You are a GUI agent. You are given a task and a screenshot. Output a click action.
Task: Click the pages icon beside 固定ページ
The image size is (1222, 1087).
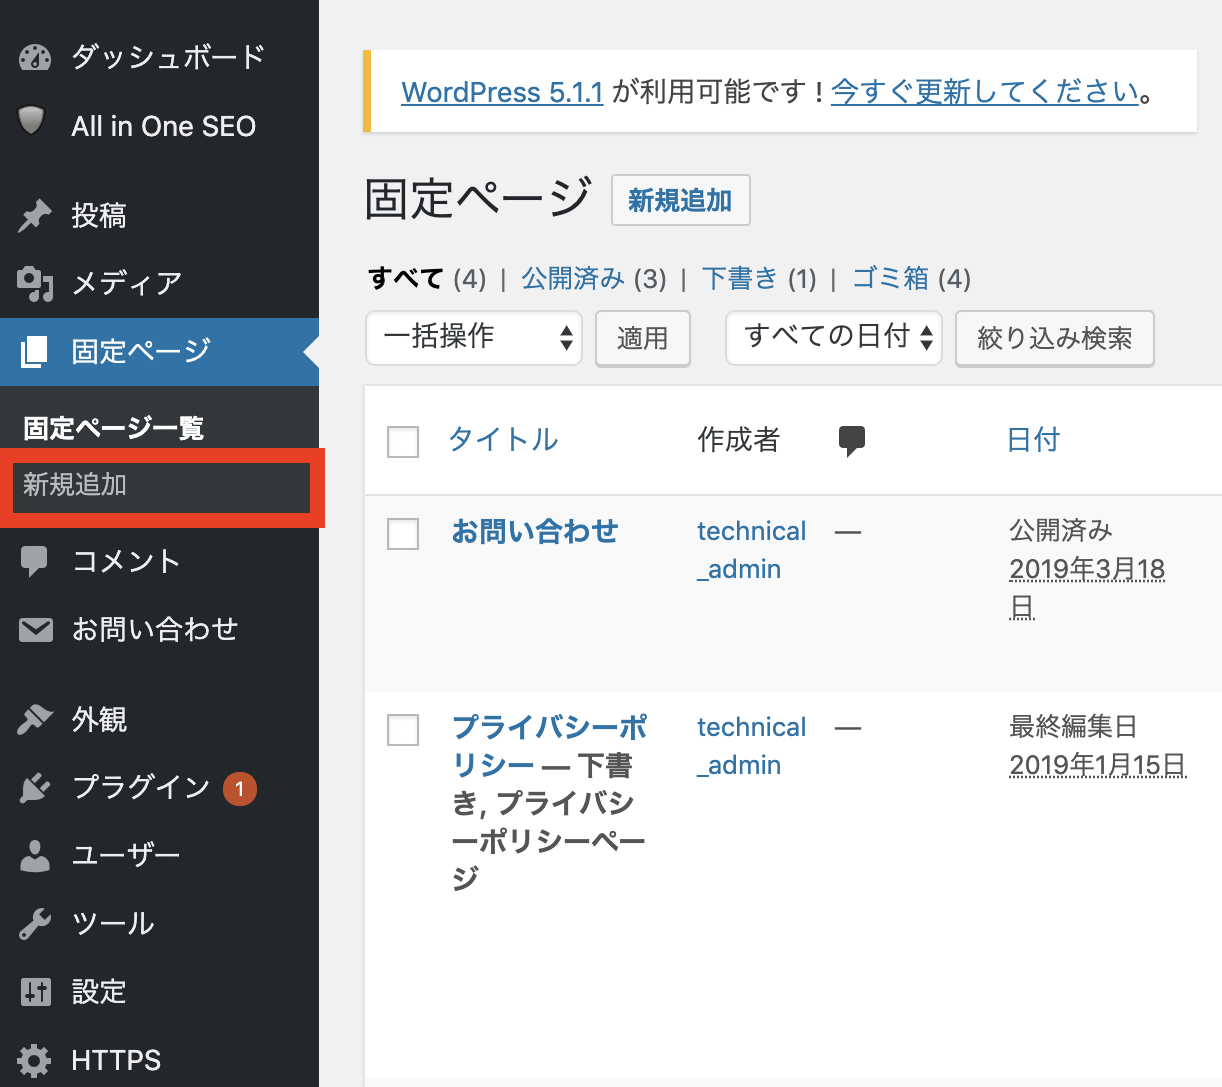tap(34, 352)
